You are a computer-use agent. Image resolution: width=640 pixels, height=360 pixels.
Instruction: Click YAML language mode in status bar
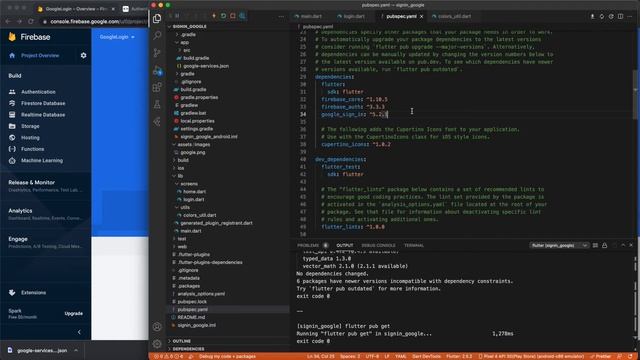click(x=401, y=356)
